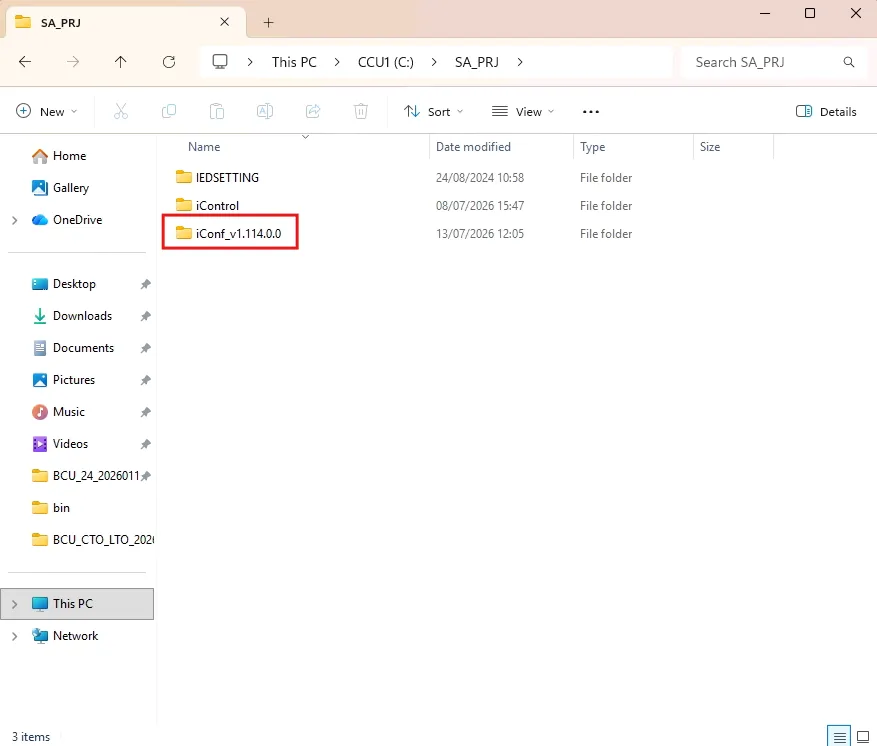Add a new tab
This screenshot has height=746, width=877.
point(268,22)
